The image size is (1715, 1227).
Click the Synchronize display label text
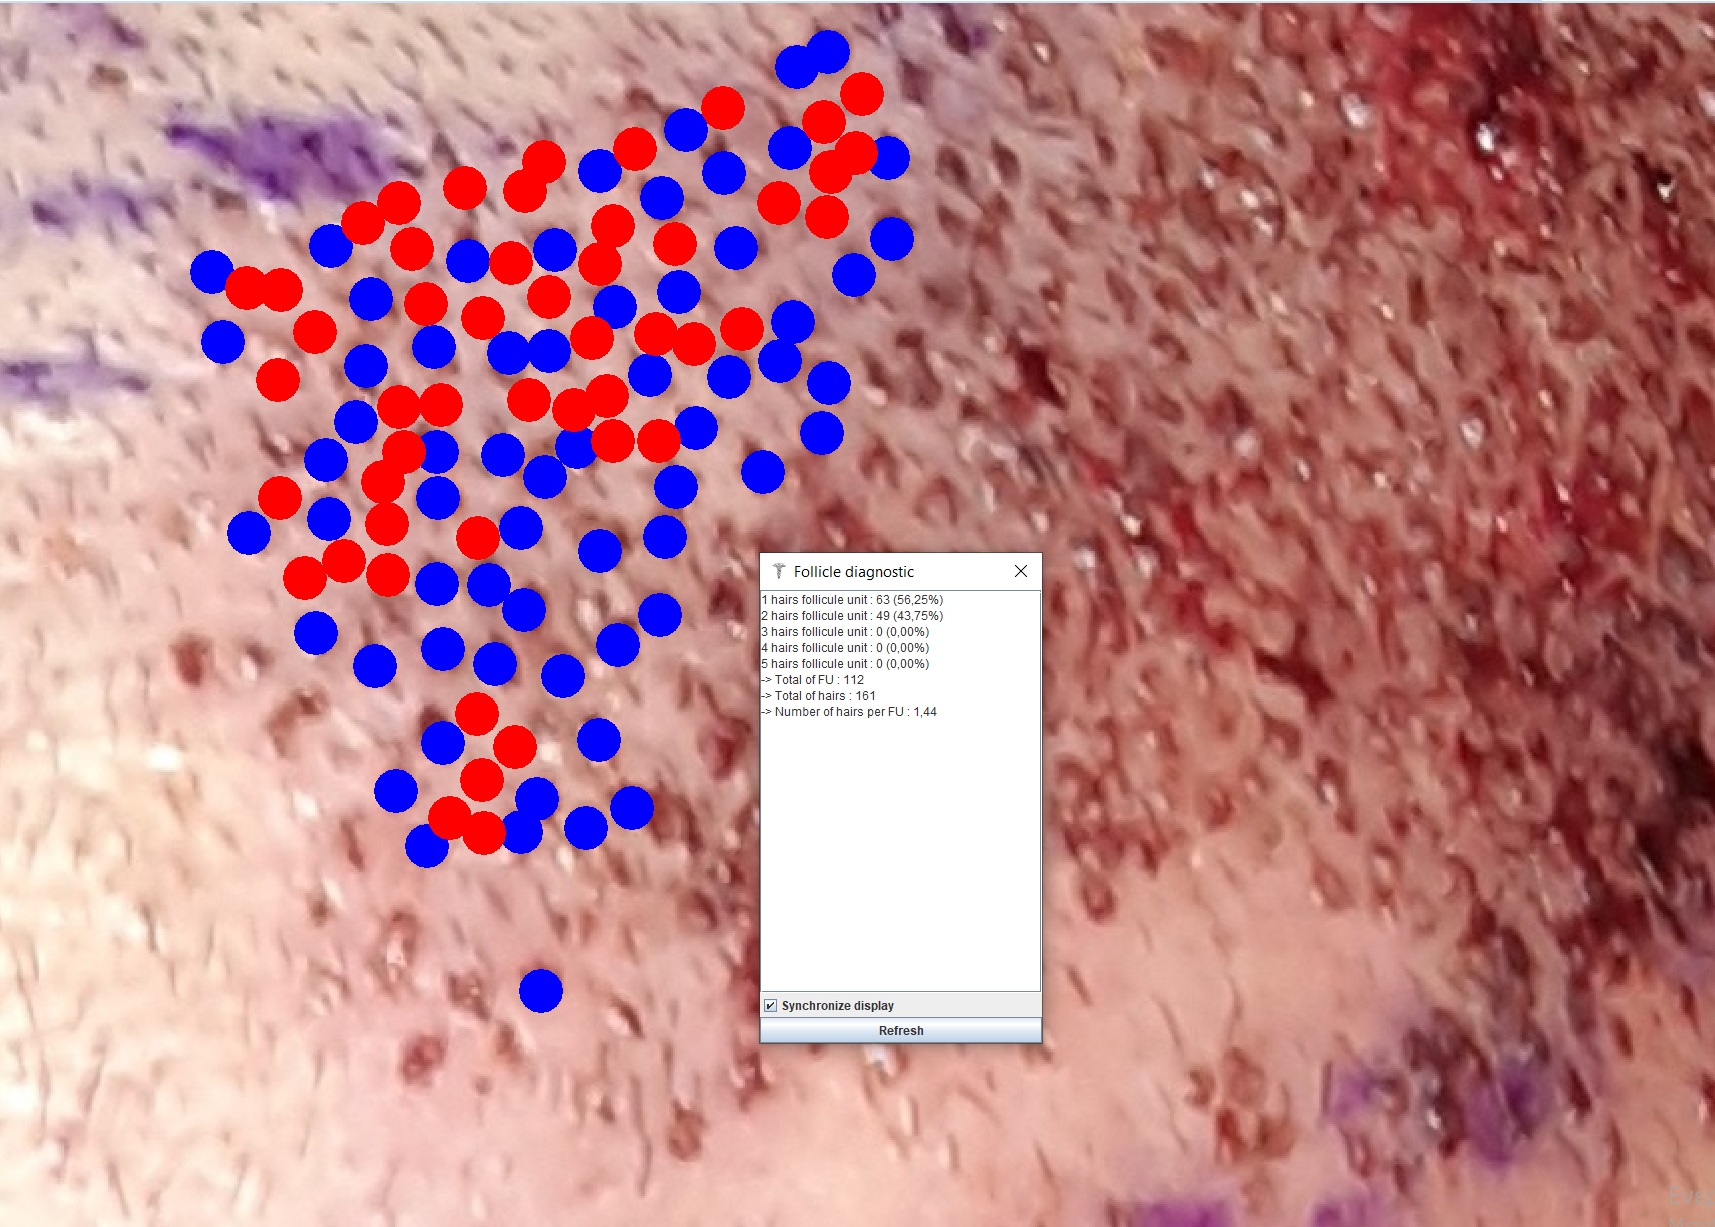point(837,1005)
